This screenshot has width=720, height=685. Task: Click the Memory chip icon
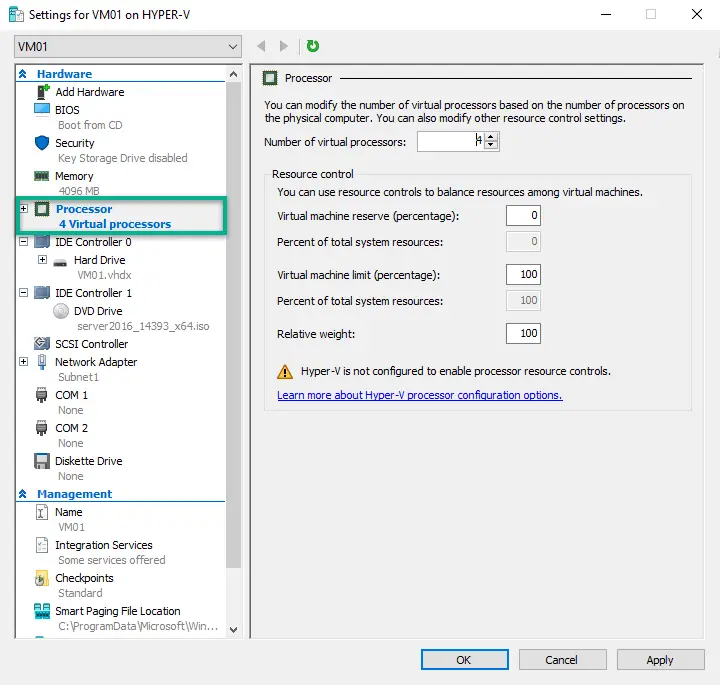click(x=42, y=176)
